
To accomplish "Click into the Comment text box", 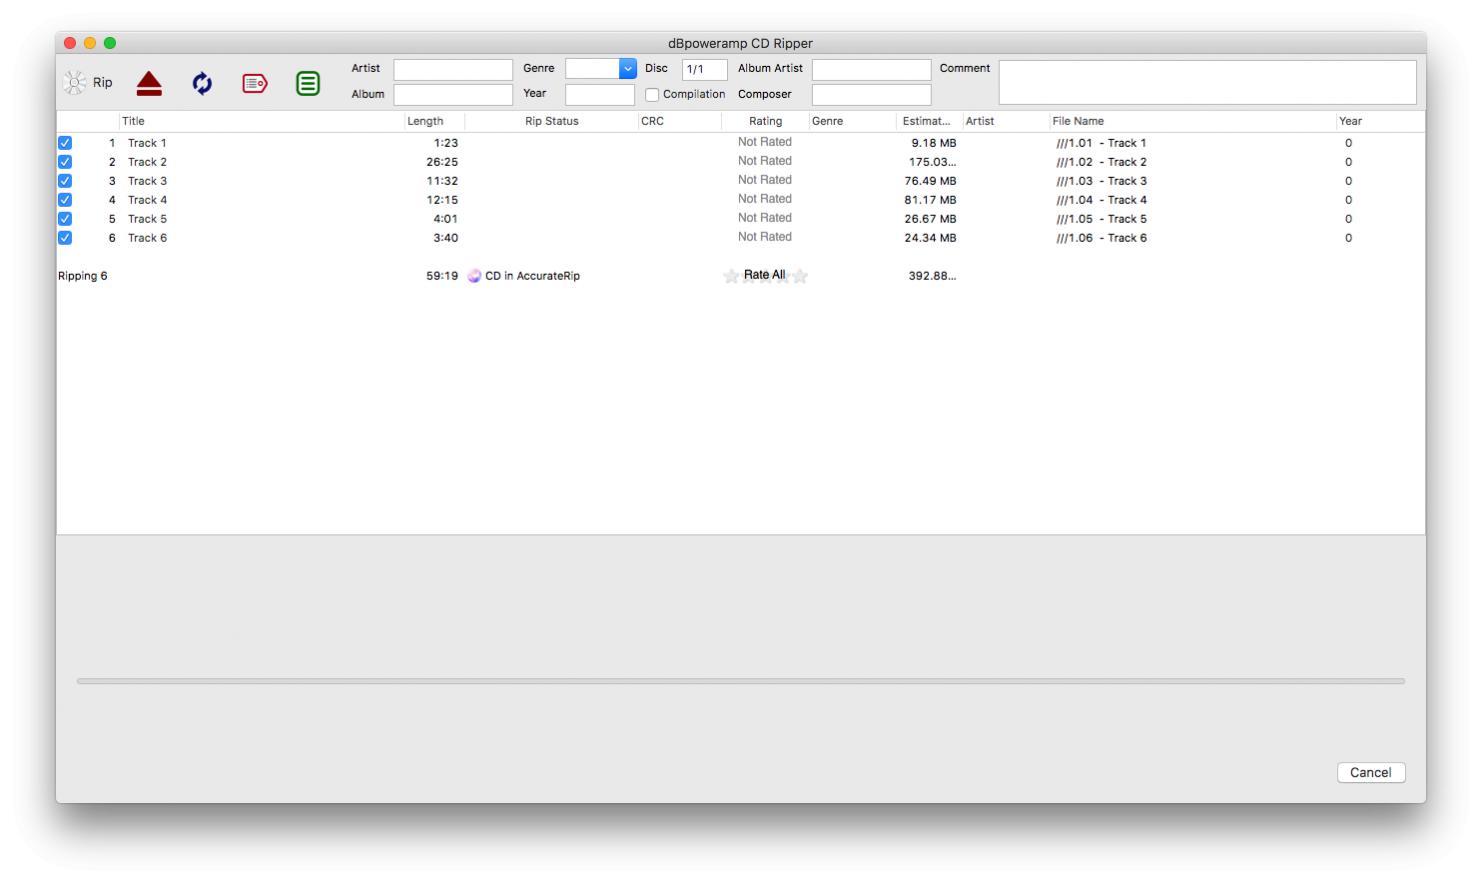I will [x=1207, y=82].
